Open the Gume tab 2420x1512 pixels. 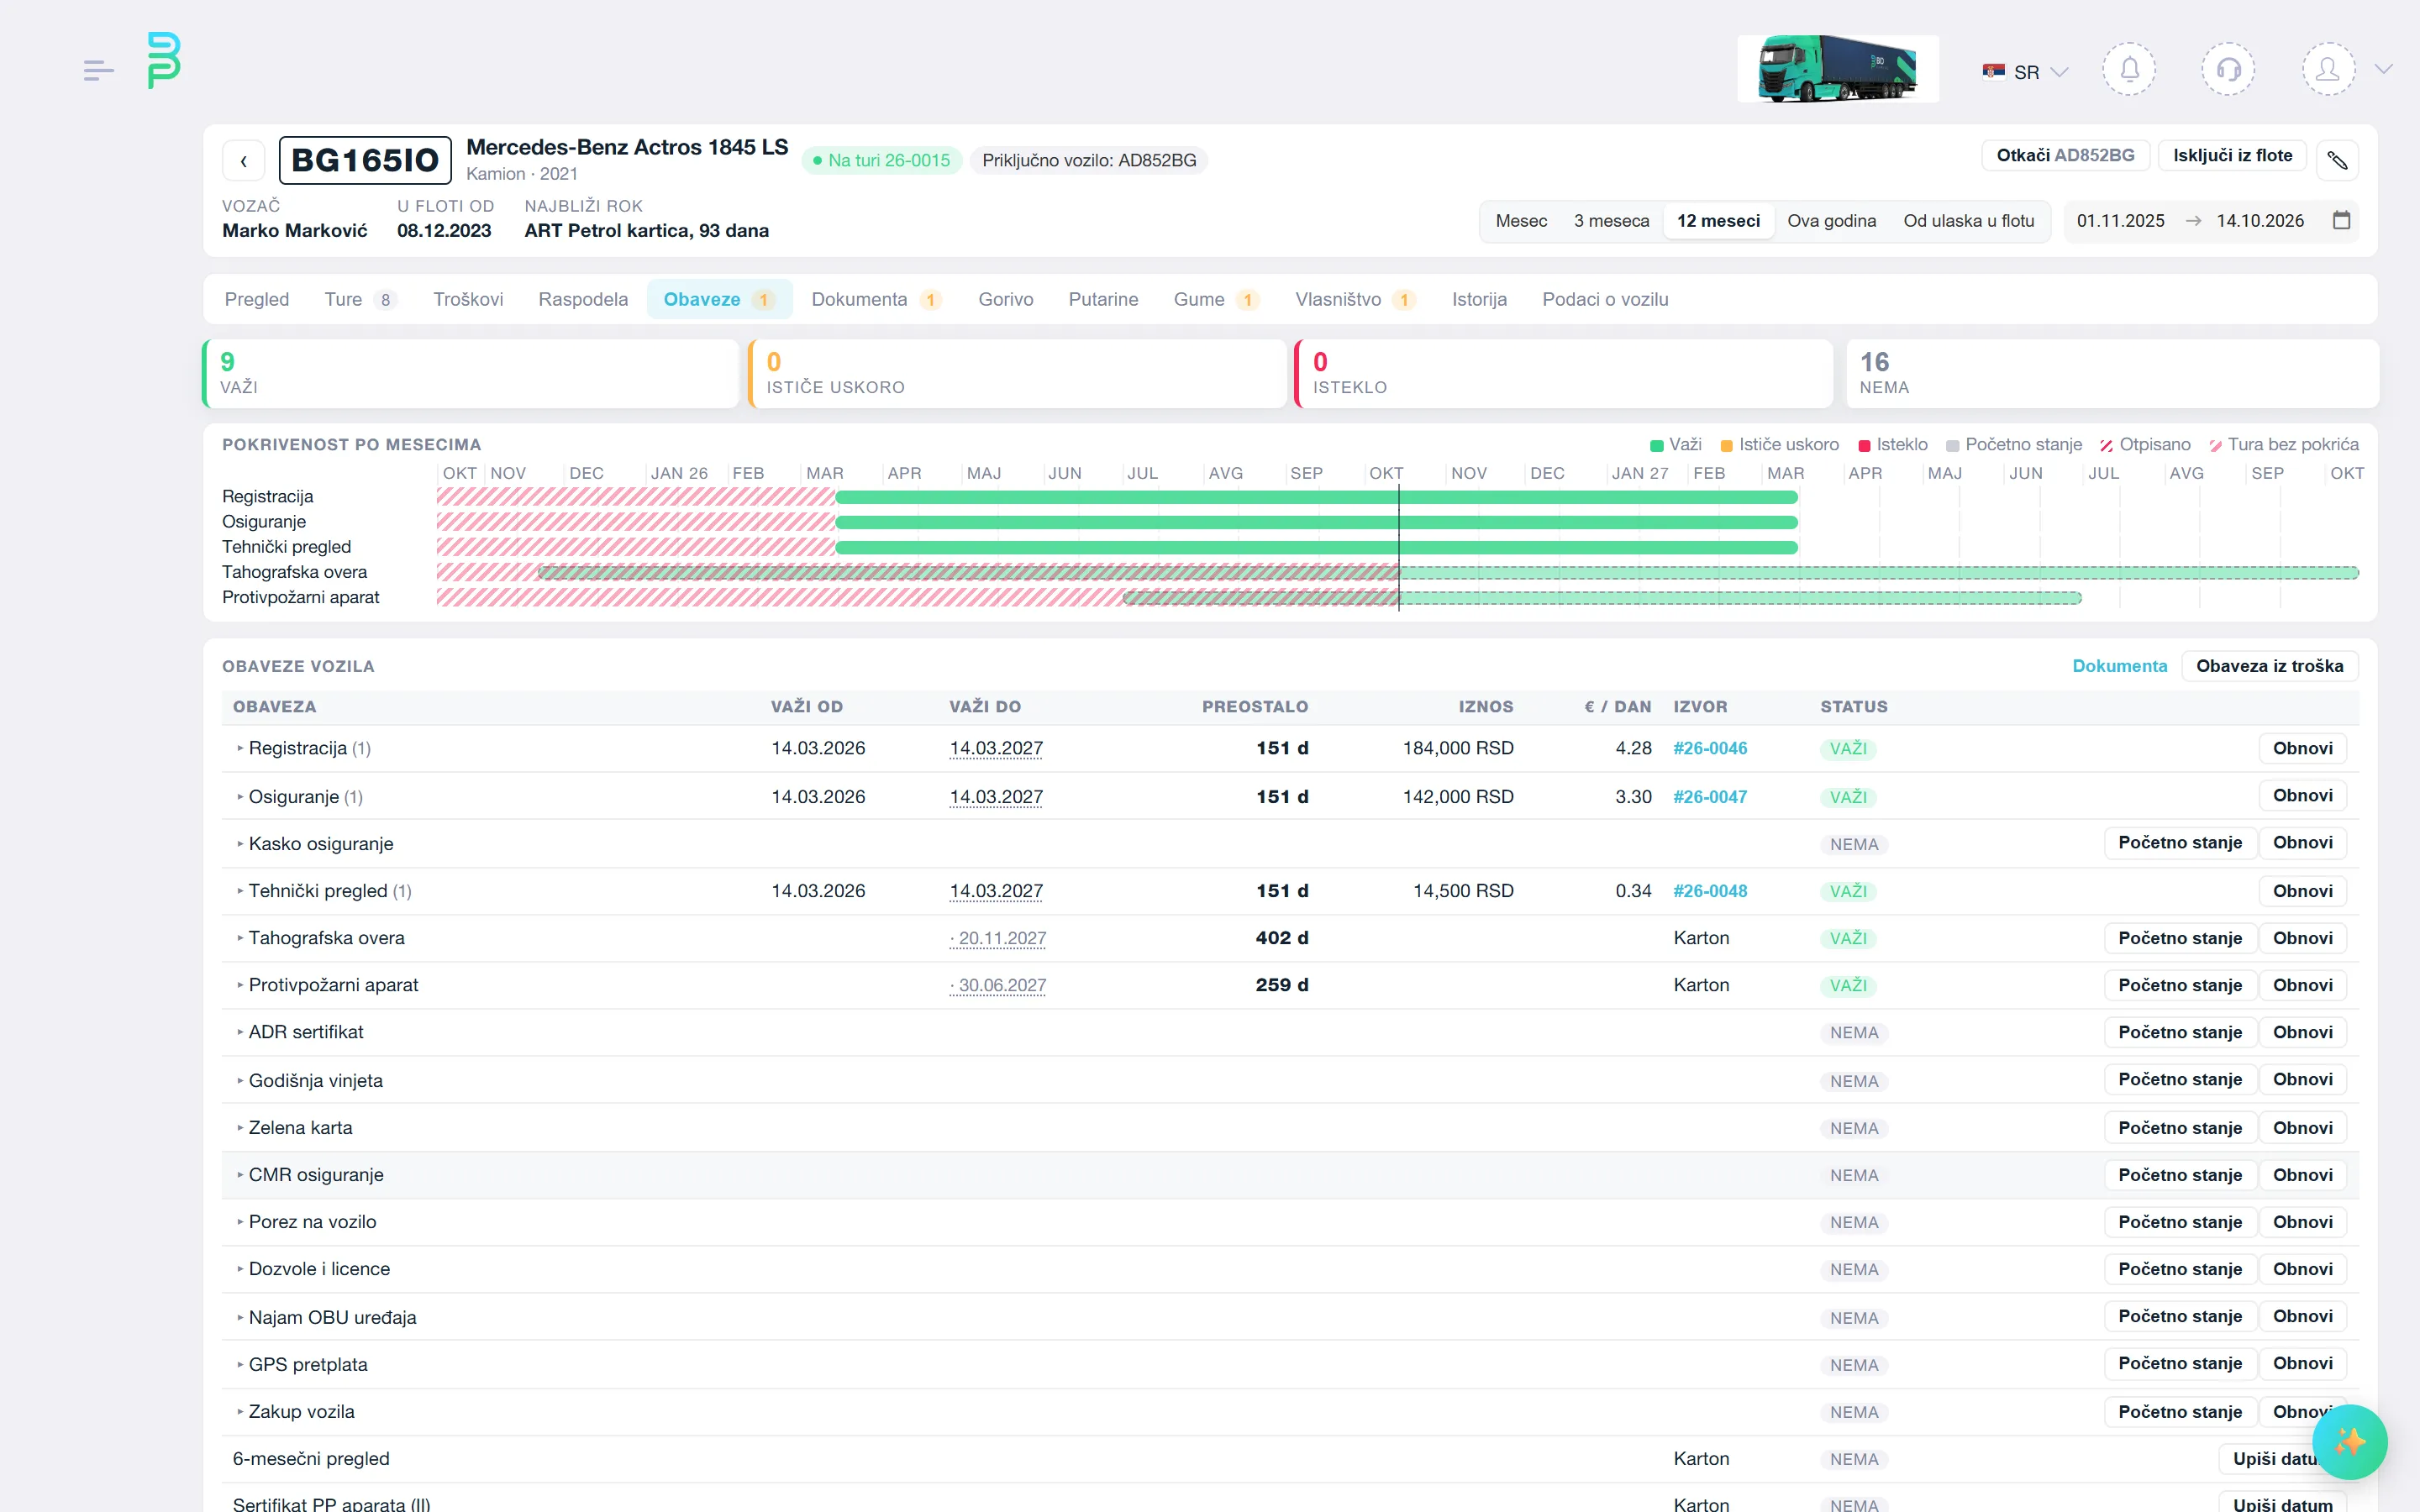pos(1215,299)
